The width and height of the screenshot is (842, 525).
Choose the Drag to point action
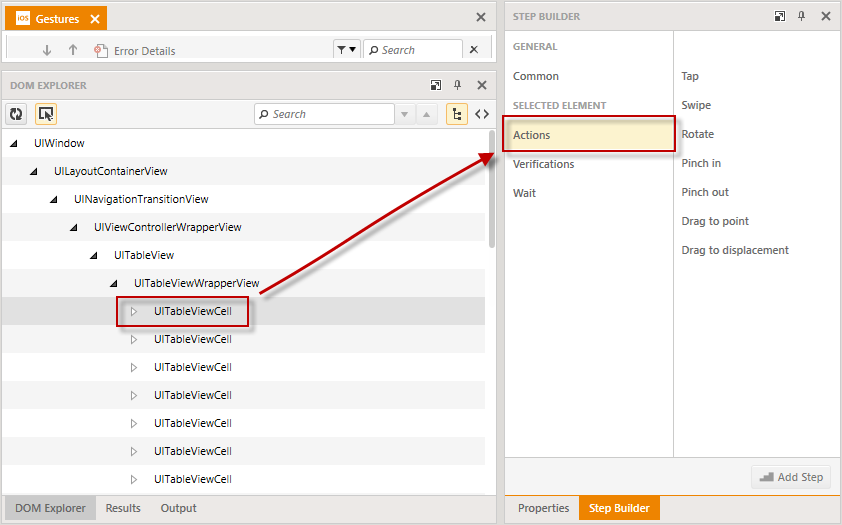tap(715, 221)
